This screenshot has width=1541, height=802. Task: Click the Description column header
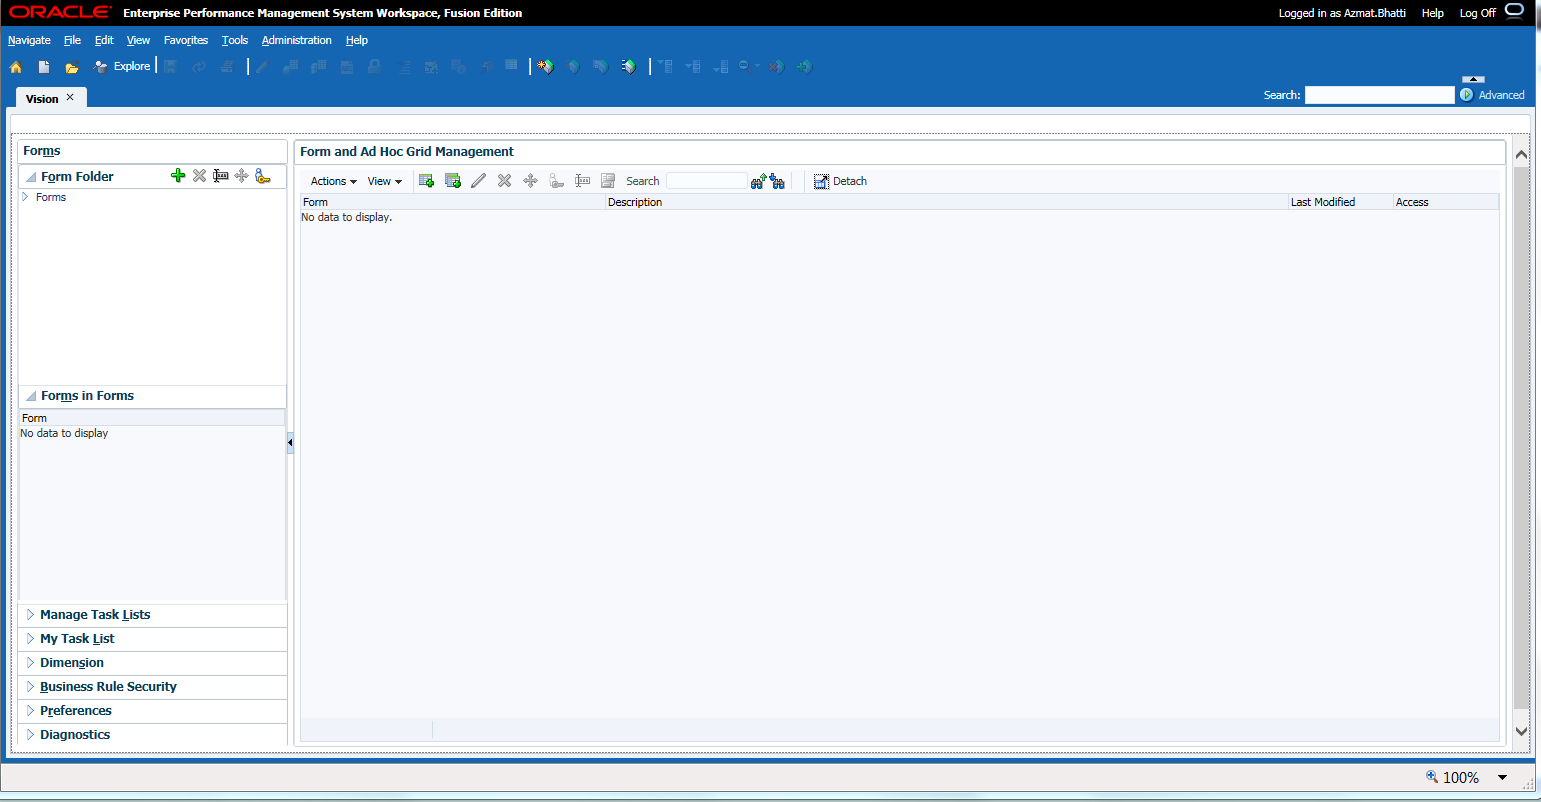coord(947,202)
